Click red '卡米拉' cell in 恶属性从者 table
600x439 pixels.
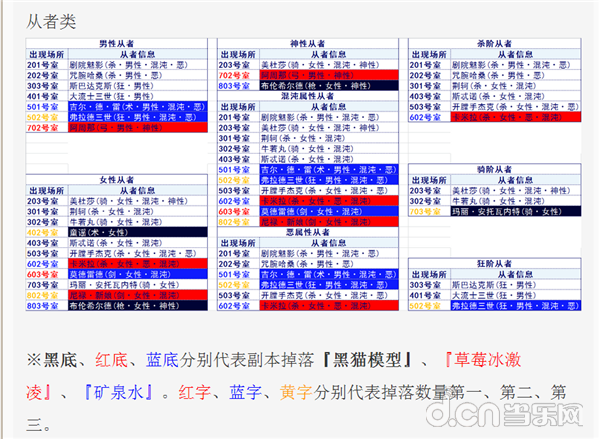(329, 305)
